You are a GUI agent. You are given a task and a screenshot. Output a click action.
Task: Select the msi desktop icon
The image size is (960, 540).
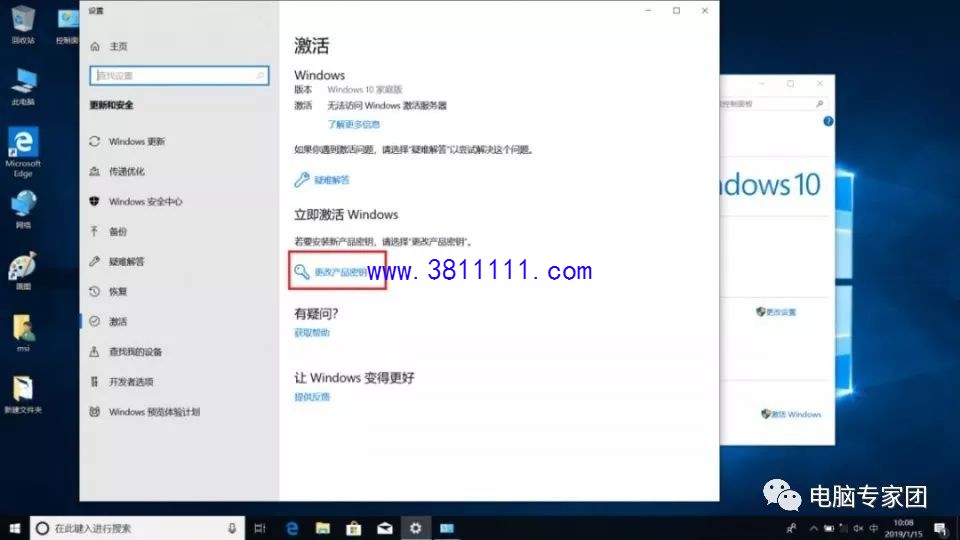23,333
